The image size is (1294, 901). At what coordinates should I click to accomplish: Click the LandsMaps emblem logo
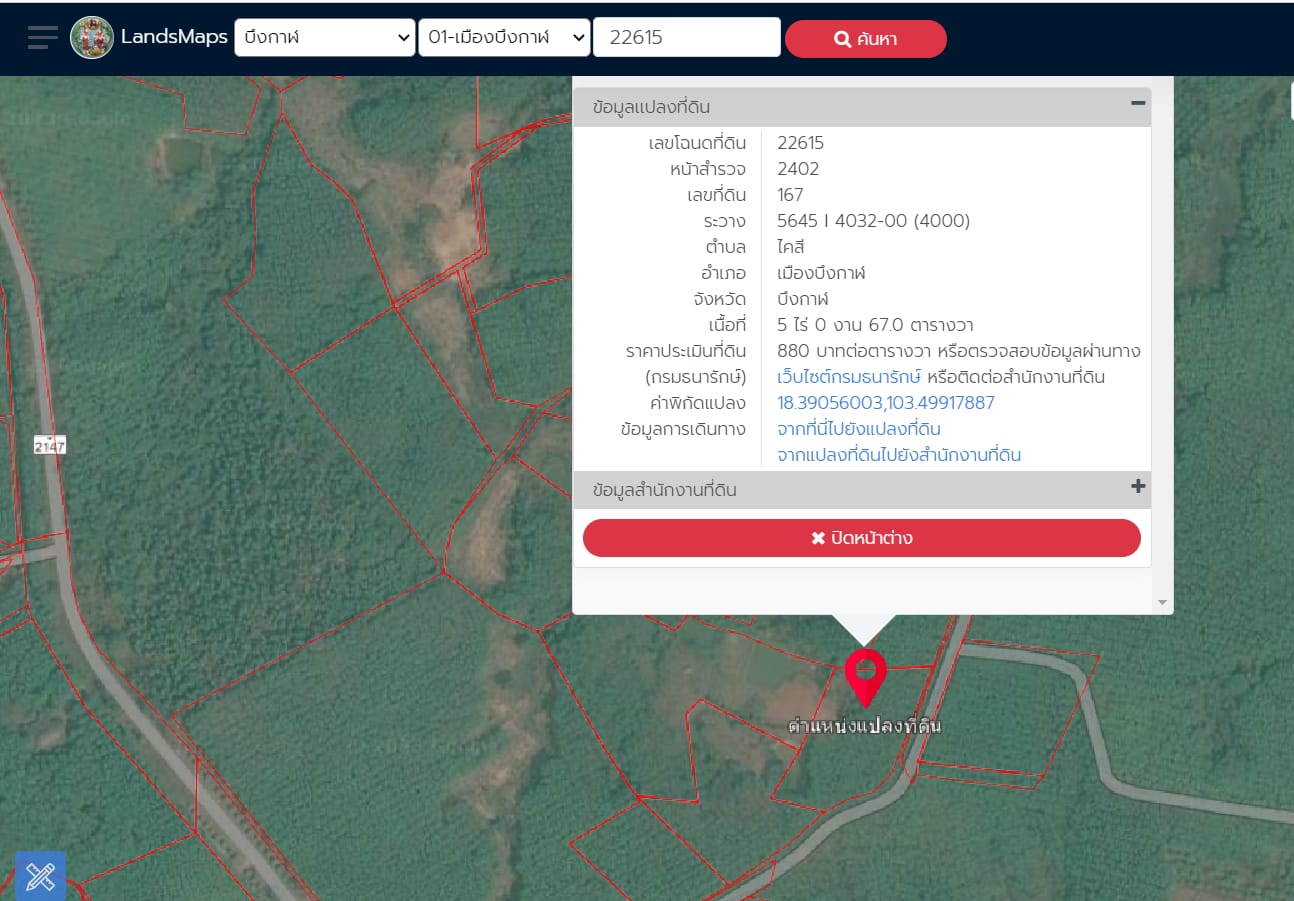(x=92, y=37)
